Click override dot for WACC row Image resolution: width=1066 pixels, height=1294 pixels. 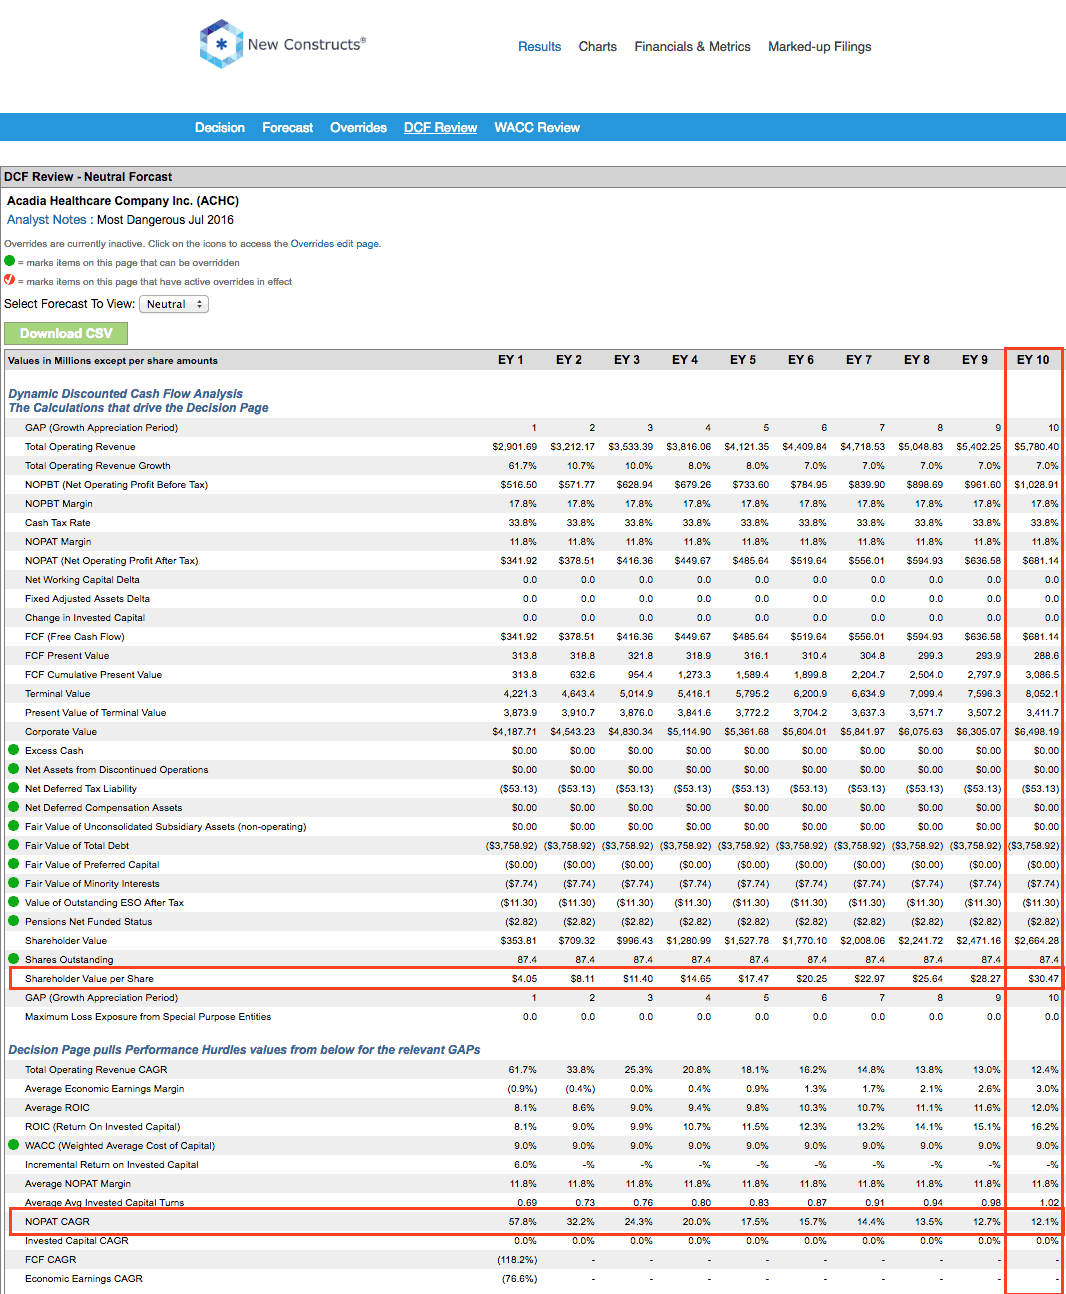click(14, 1145)
